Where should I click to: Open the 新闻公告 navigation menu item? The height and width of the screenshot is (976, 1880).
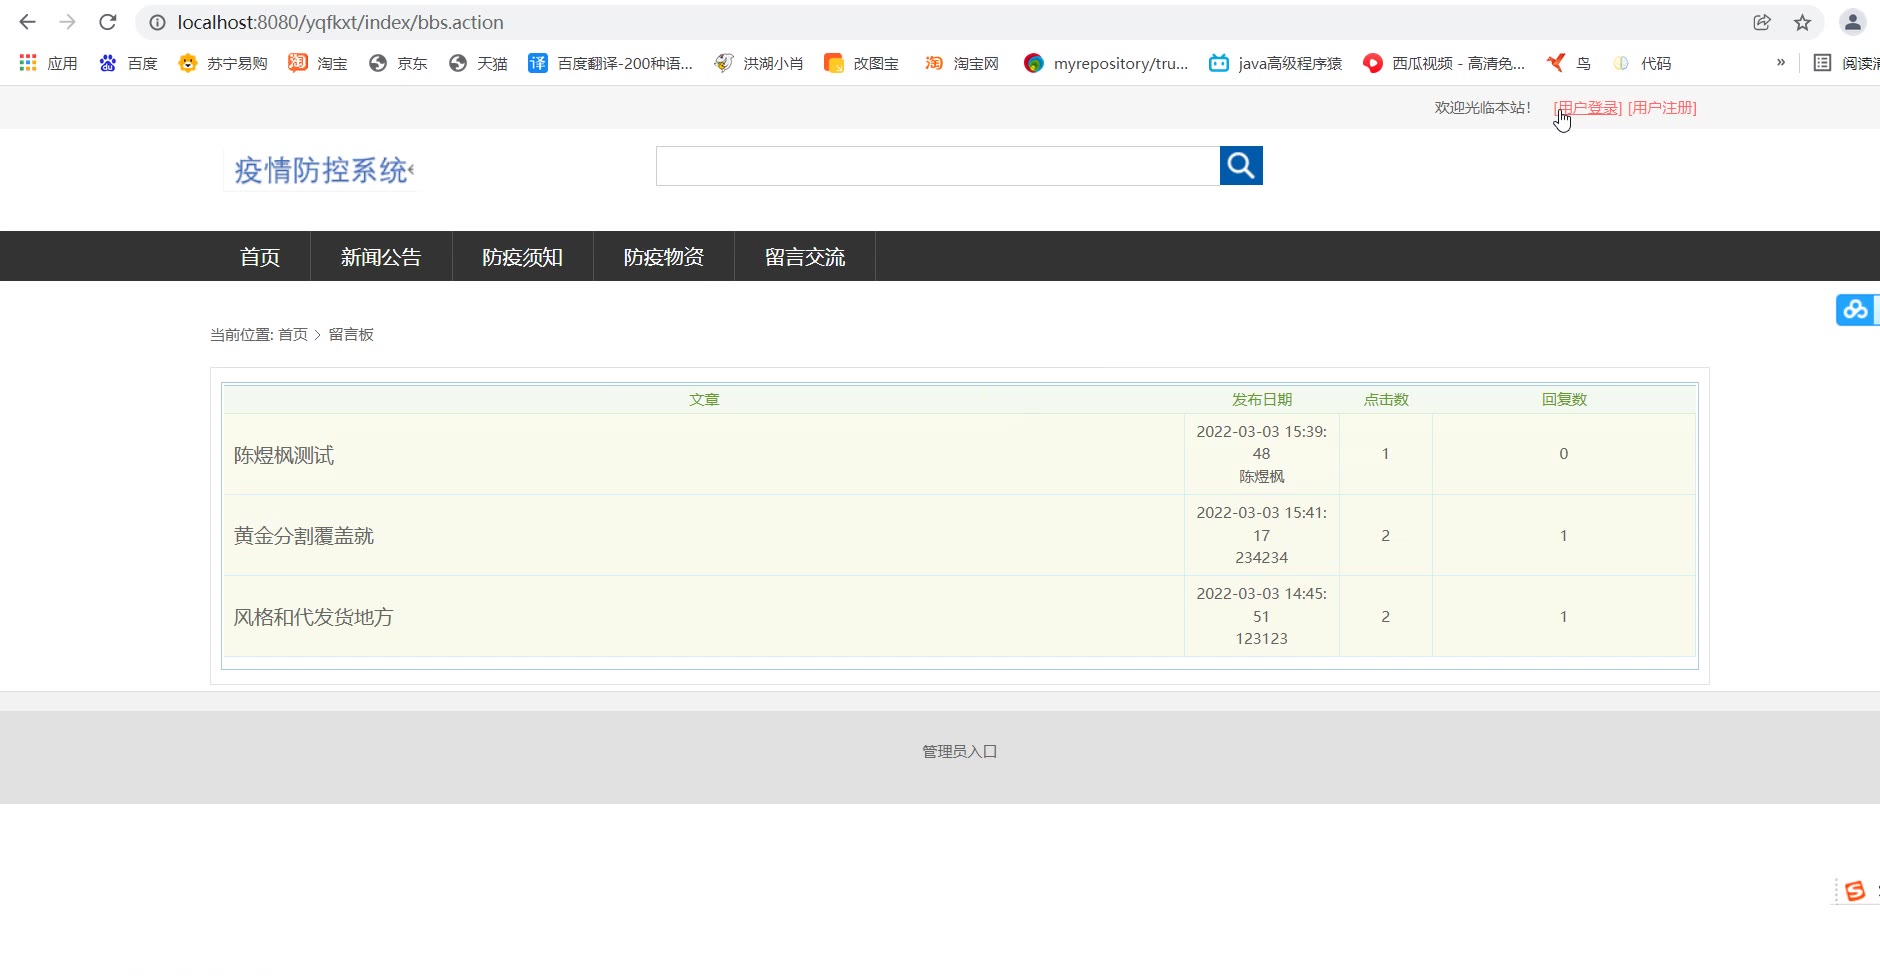(x=381, y=257)
